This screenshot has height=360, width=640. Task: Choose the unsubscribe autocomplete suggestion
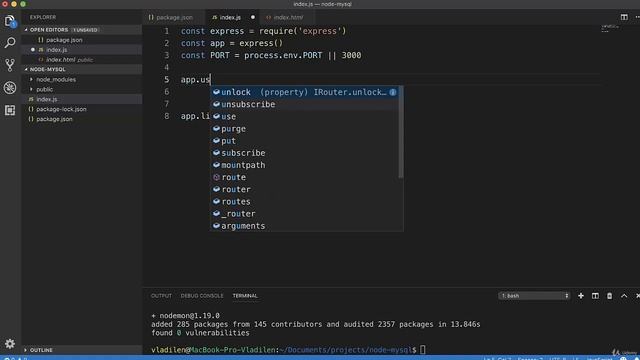(304, 104)
